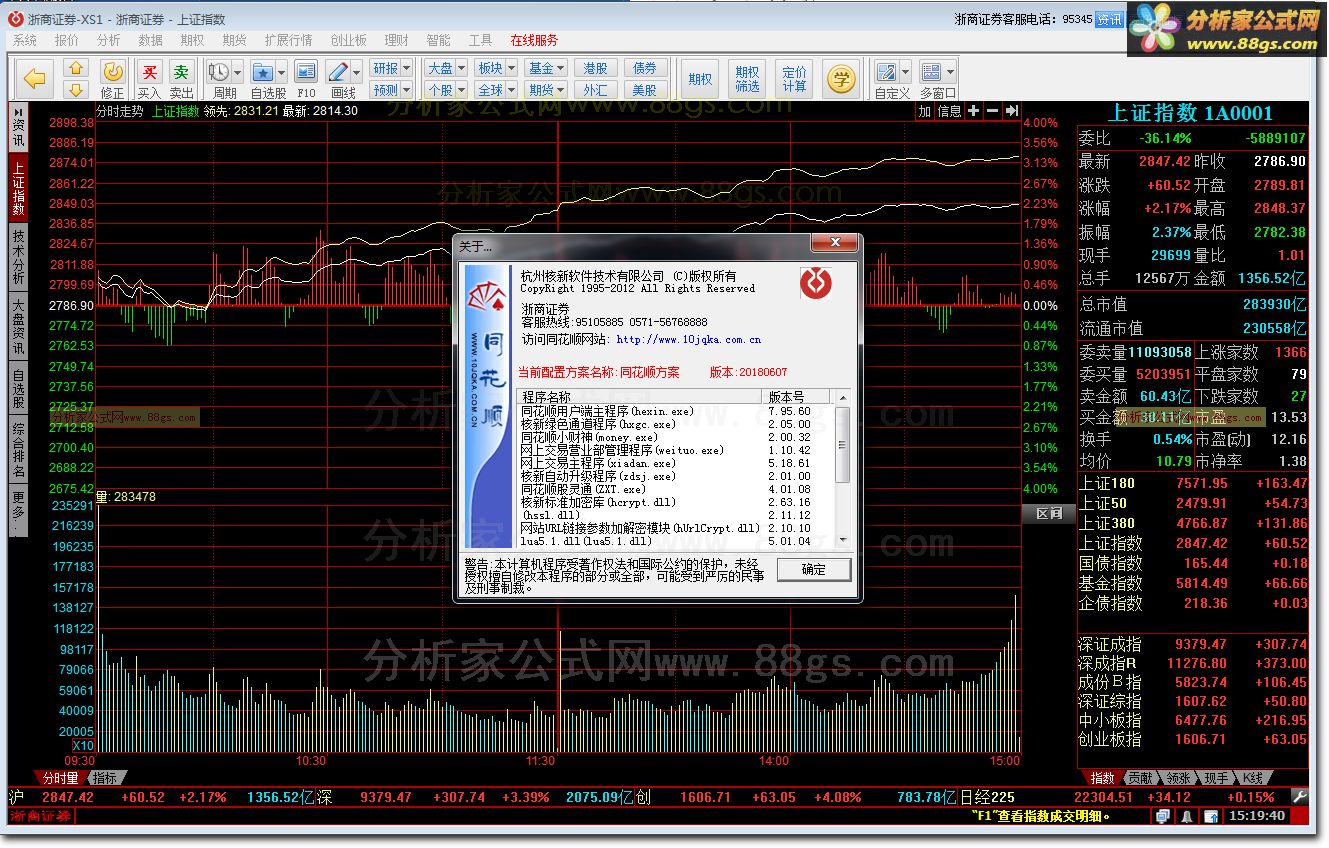Image resolution: width=1329 pixels, height=848 pixels.
Task: Expand the 多窗口 dropdown arrow
Action: pos(951,72)
